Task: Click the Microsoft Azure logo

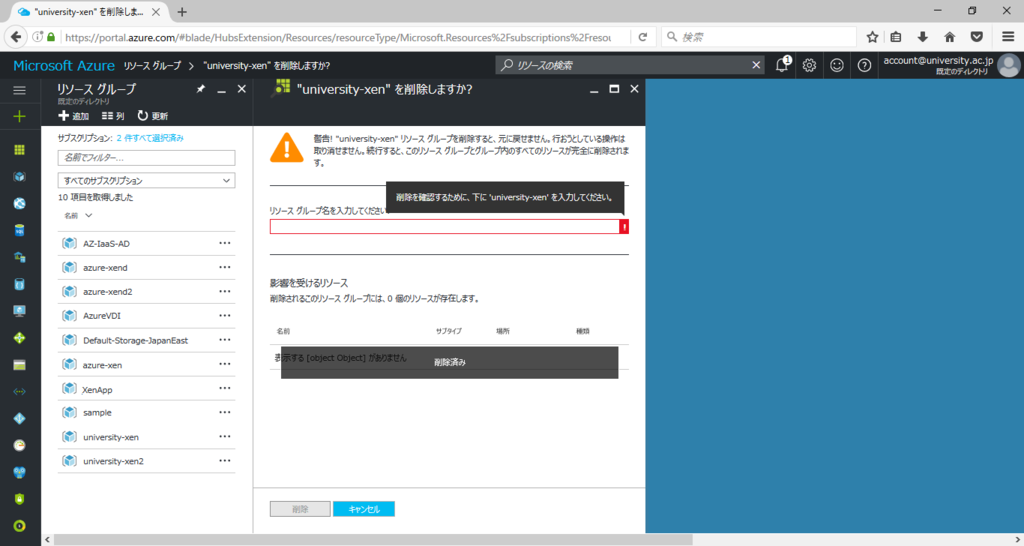Action: [64, 65]
